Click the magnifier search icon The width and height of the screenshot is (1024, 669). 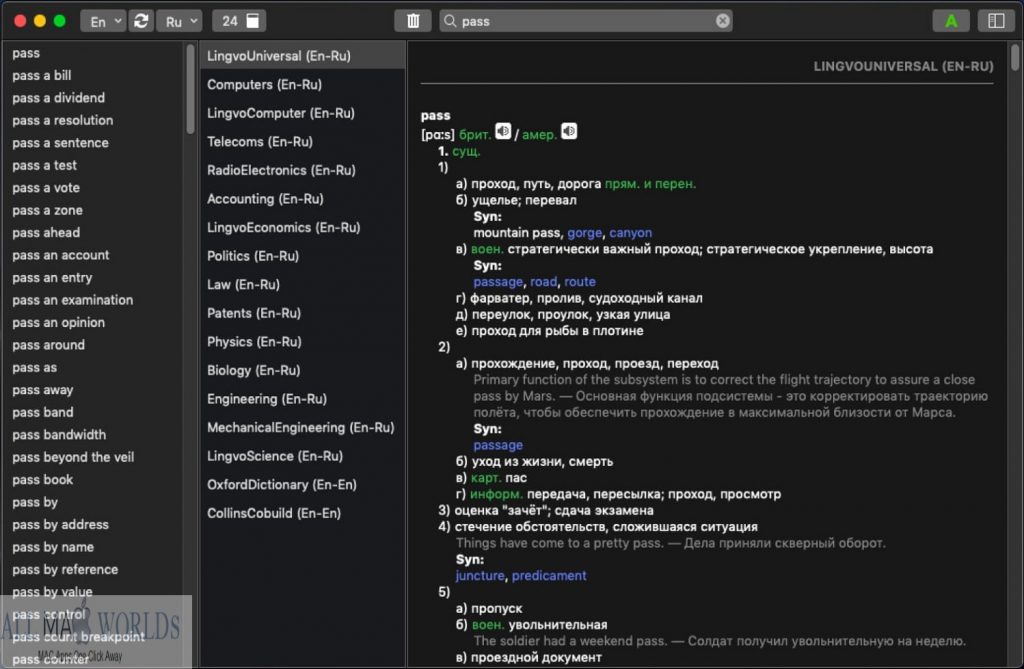[x=450, y=21]
